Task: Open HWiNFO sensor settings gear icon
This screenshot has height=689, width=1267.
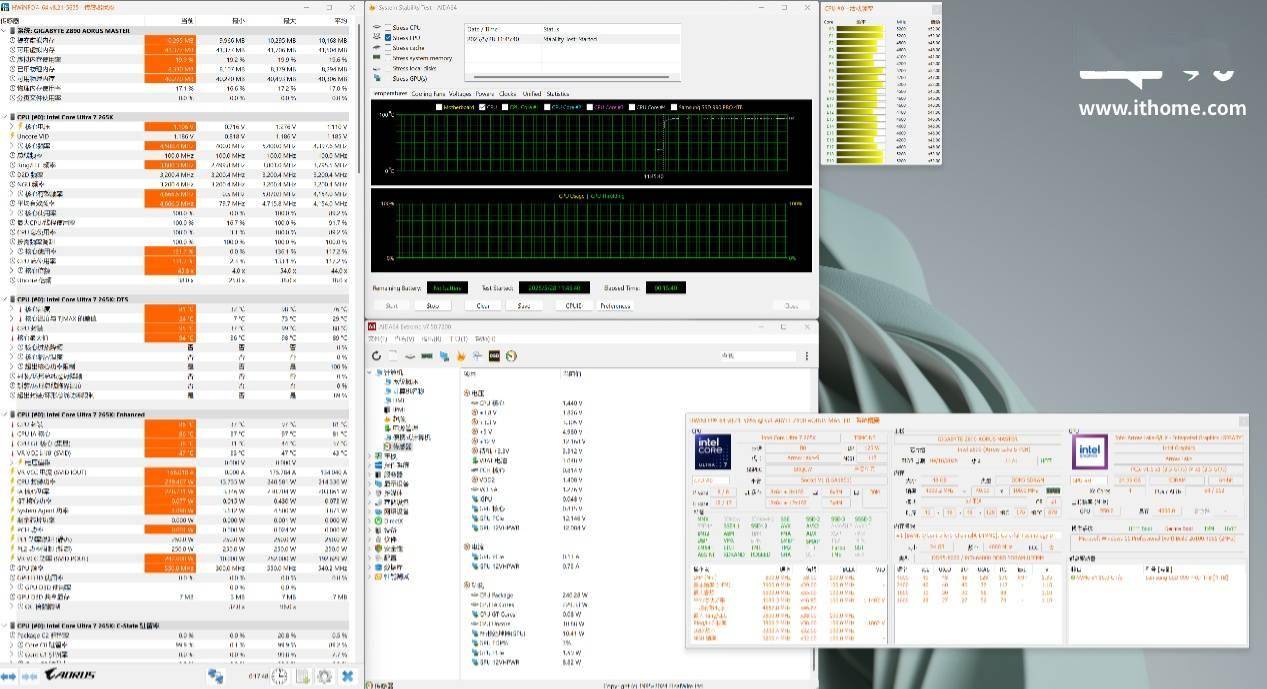Action: tap(325, 676)
